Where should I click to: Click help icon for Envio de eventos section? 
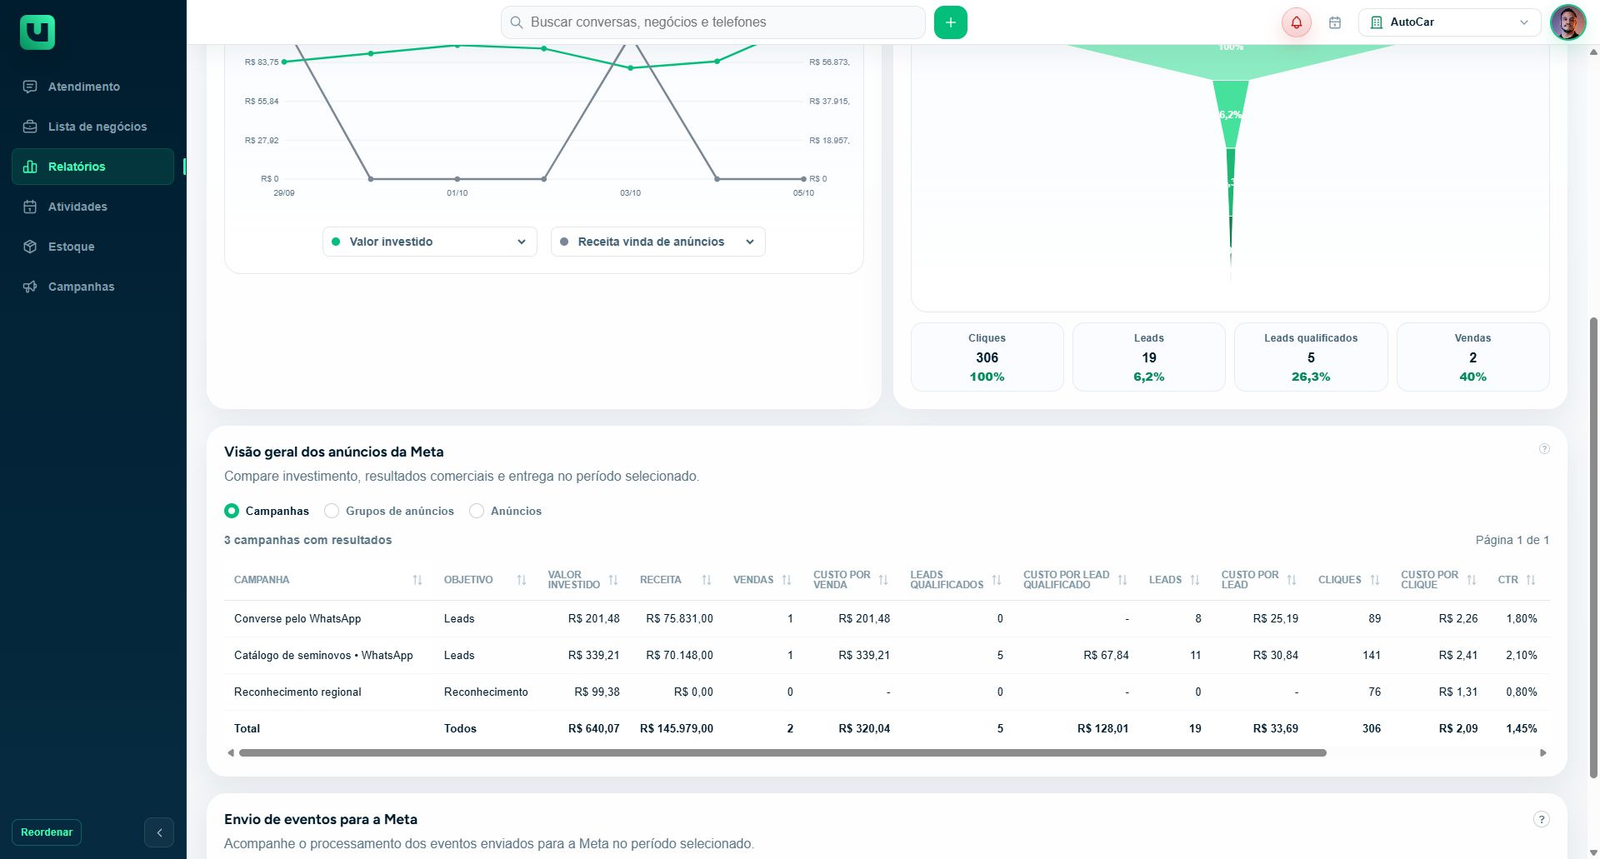(x=1541, y=819)
